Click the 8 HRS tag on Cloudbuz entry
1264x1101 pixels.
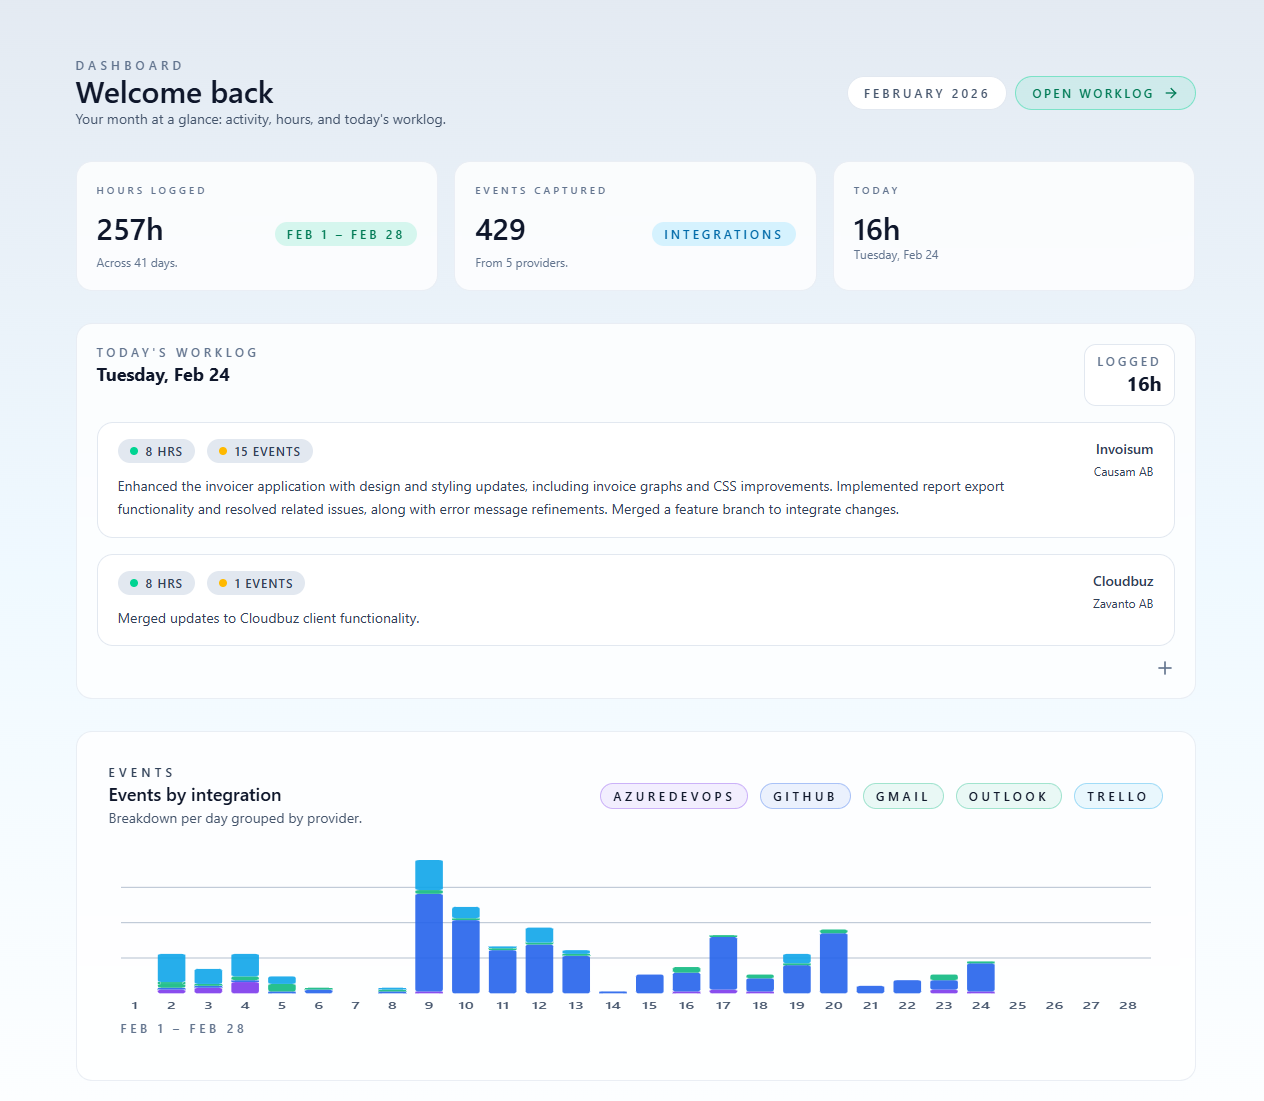click(x=156, y=583)
